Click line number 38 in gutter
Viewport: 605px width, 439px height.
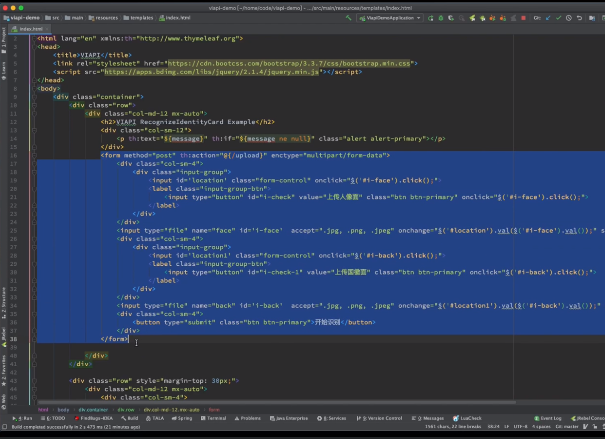(14, 339)
